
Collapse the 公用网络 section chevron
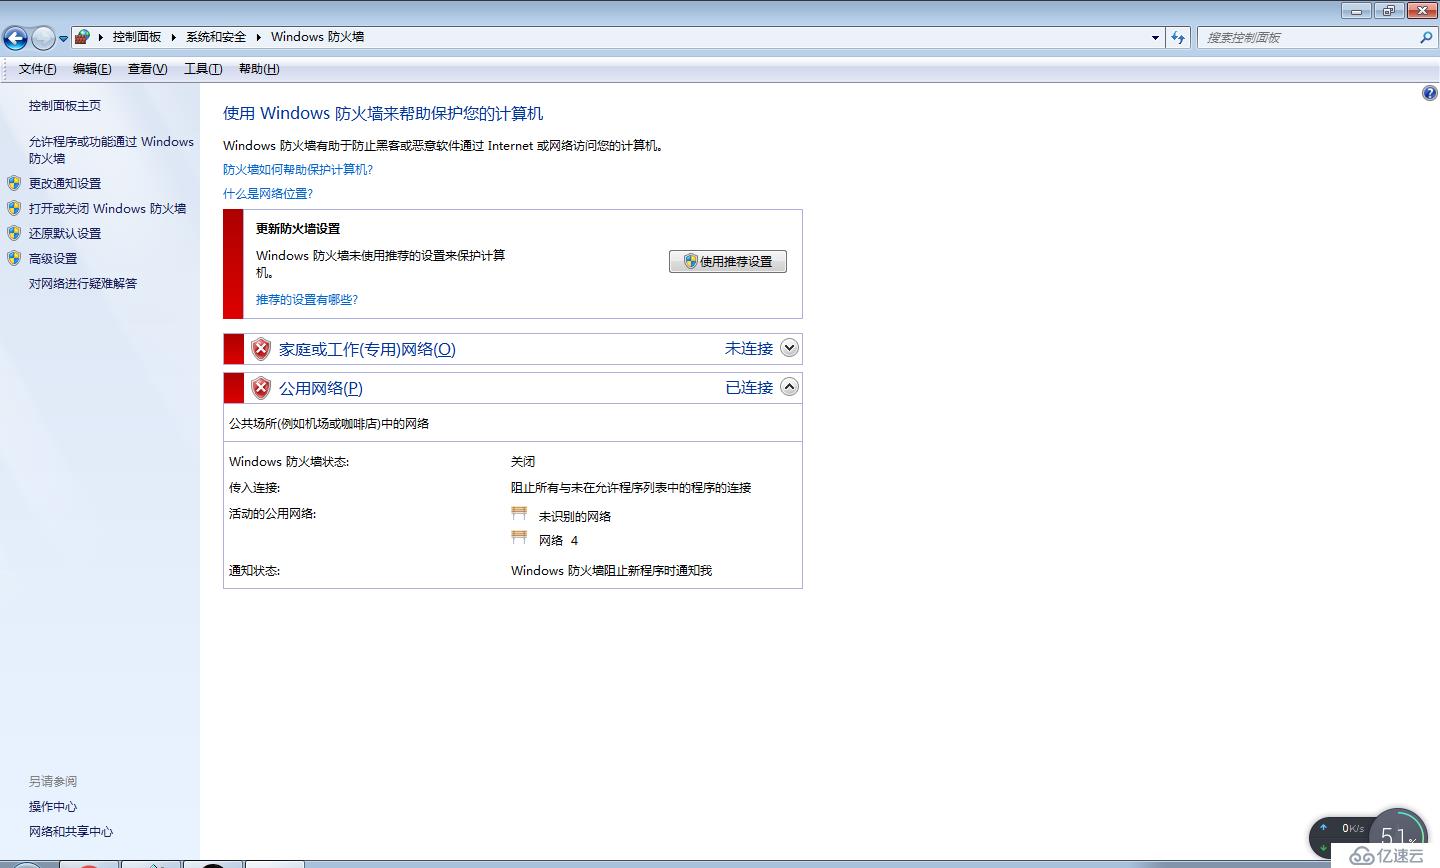tap(789, 387)
